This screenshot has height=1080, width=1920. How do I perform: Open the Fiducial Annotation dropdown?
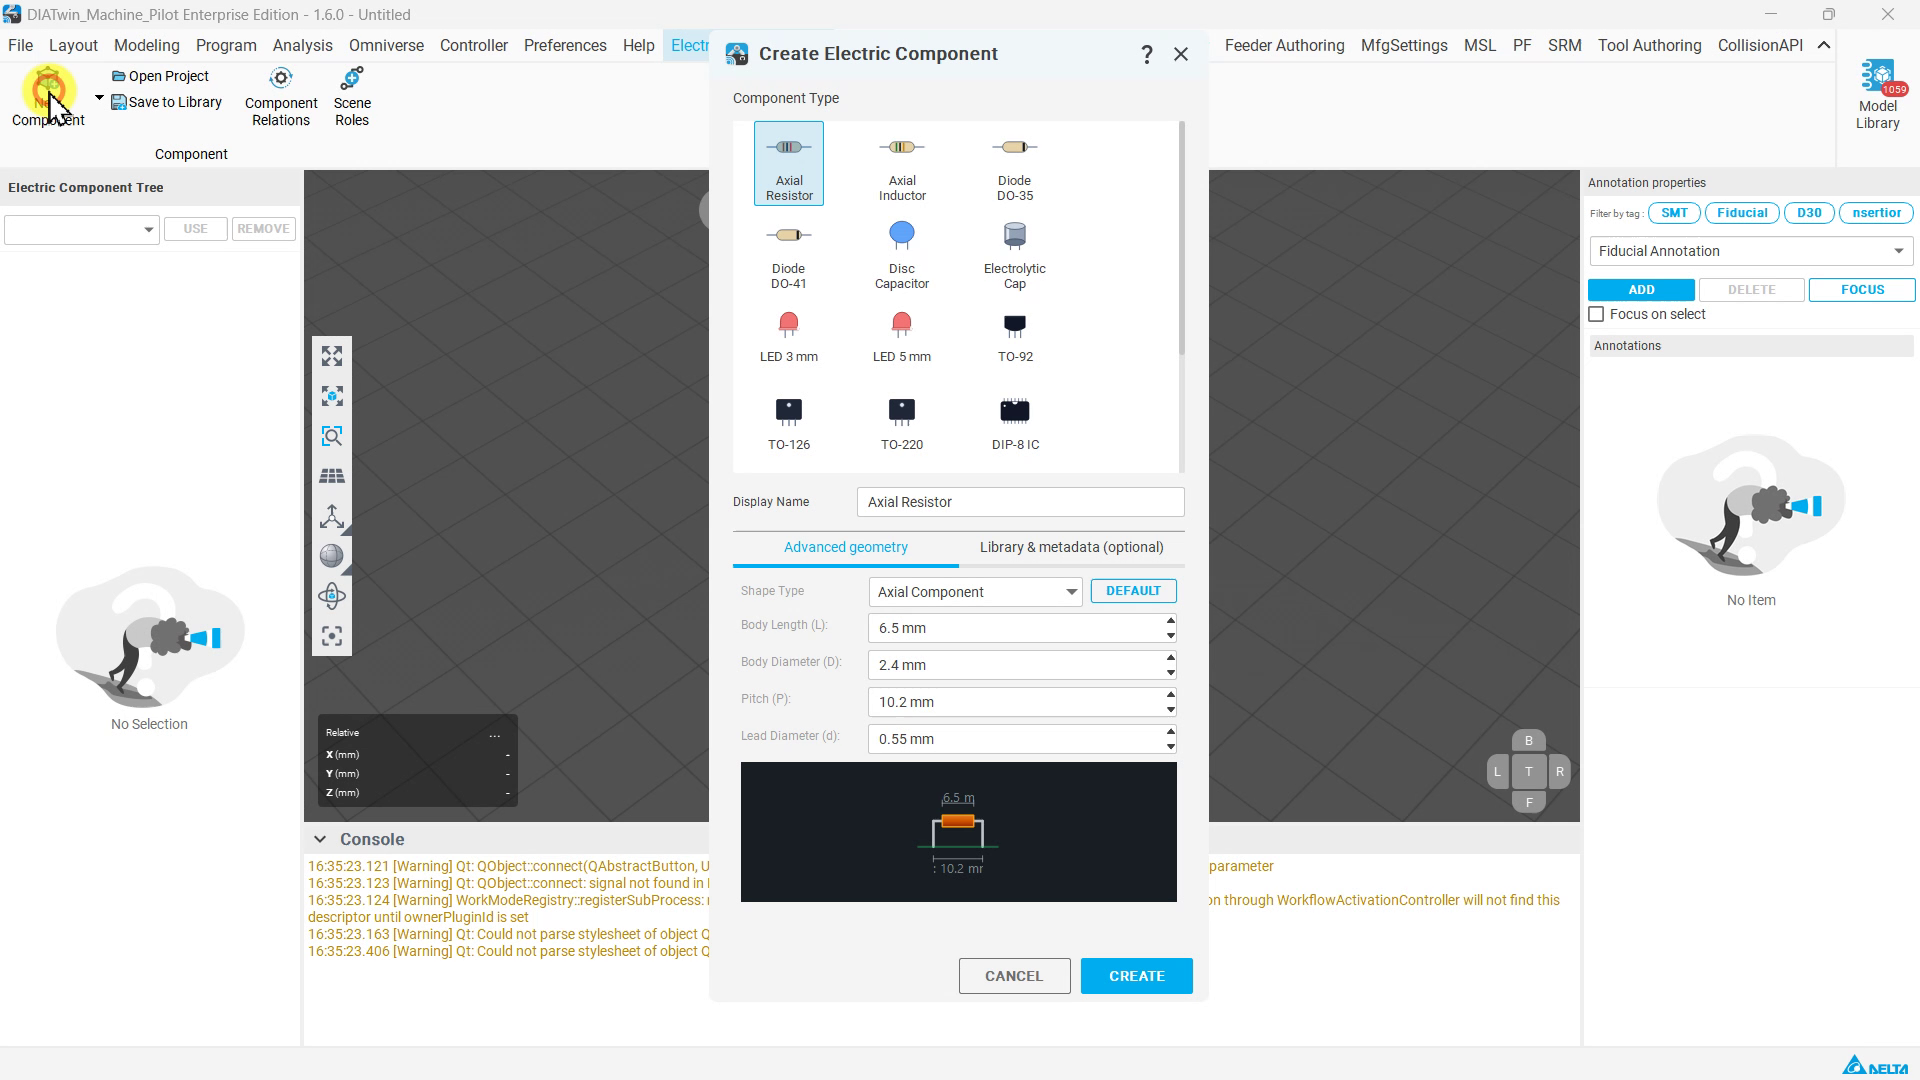pos(1751,251)
